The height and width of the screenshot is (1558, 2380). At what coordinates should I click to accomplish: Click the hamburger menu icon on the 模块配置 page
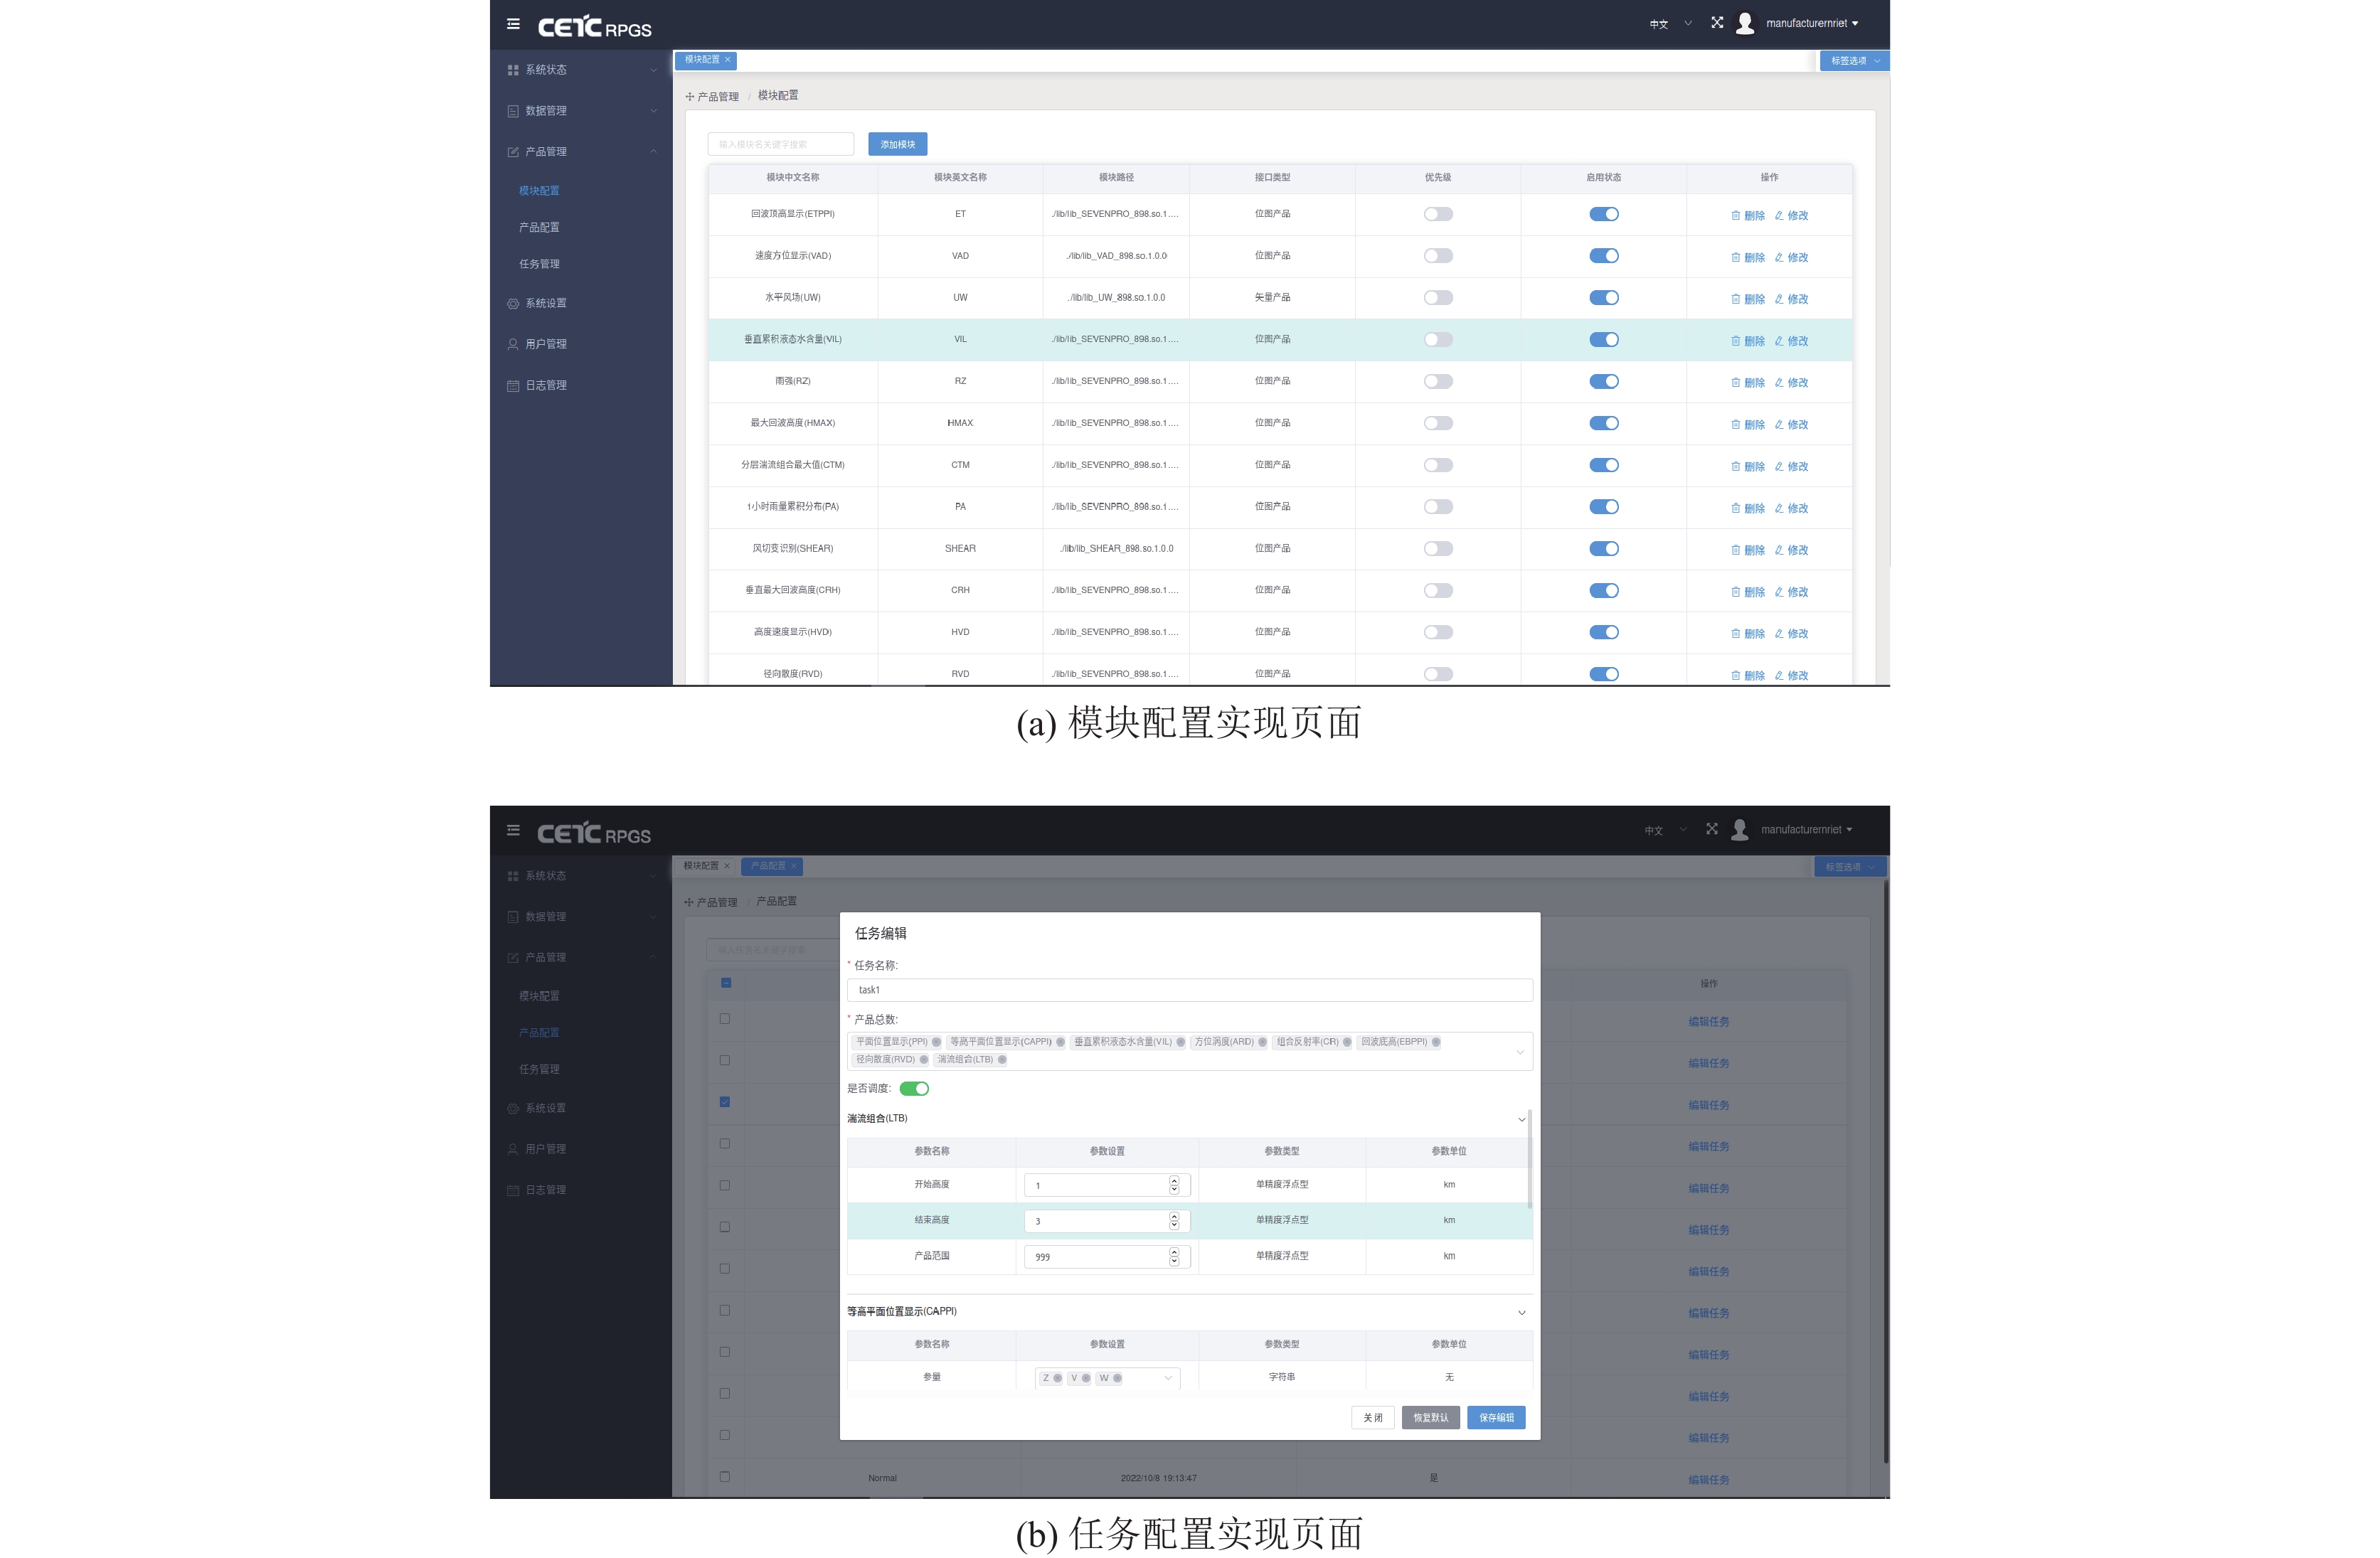(513, 24)
